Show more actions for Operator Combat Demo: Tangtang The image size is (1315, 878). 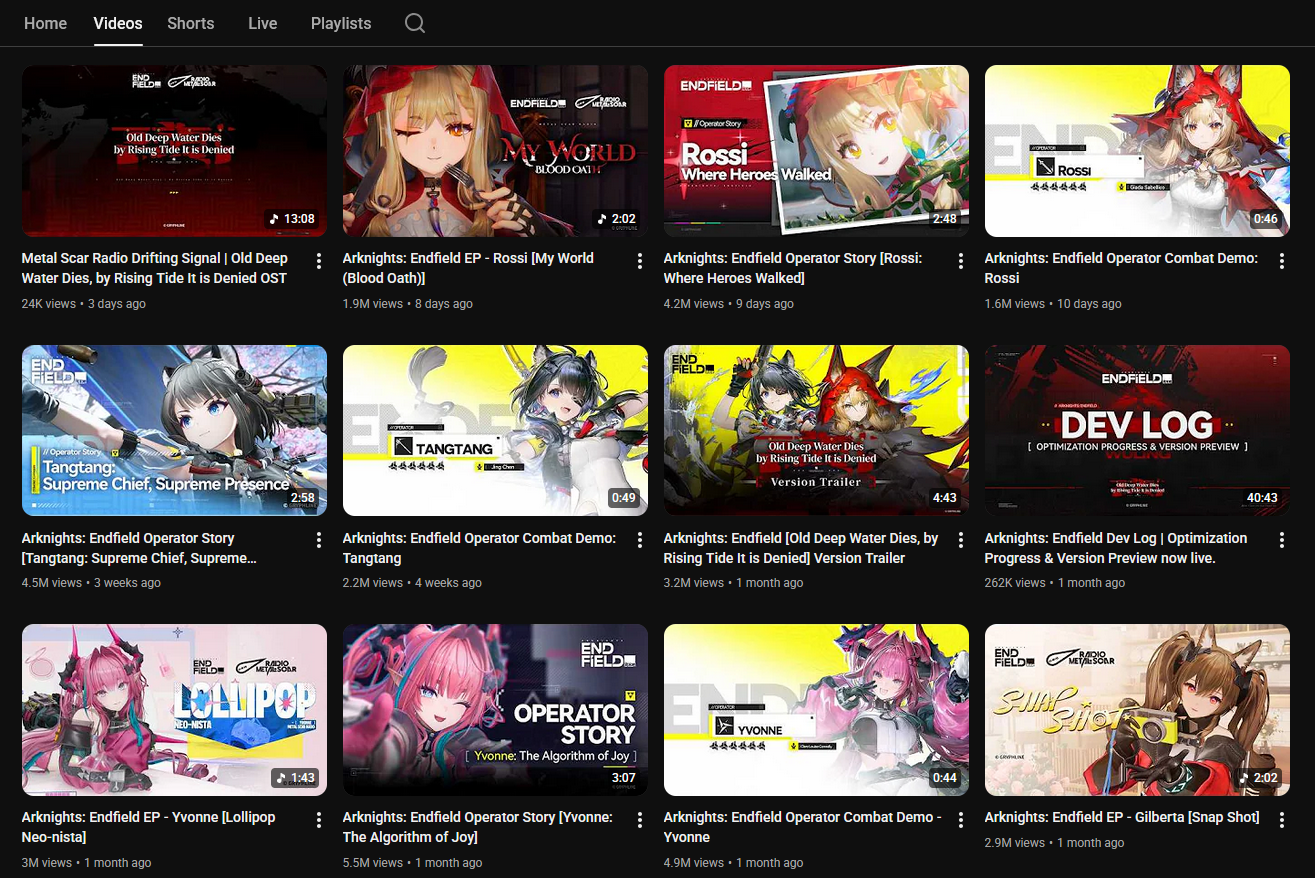point(640,540)
